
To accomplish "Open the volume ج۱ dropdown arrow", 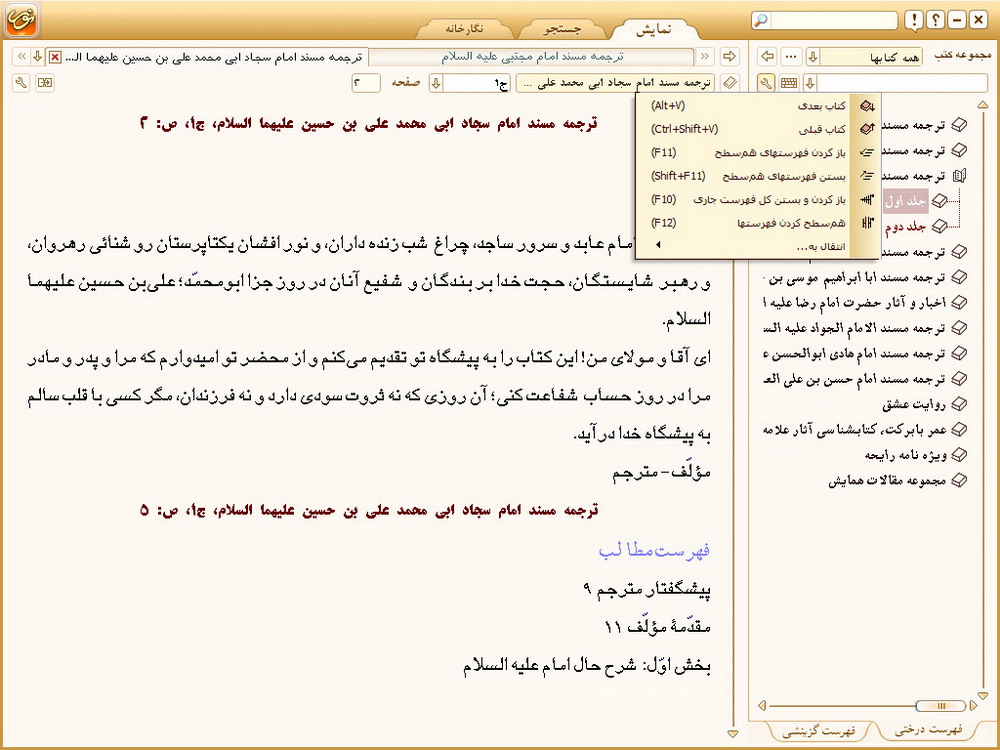I will click(436, 83).
